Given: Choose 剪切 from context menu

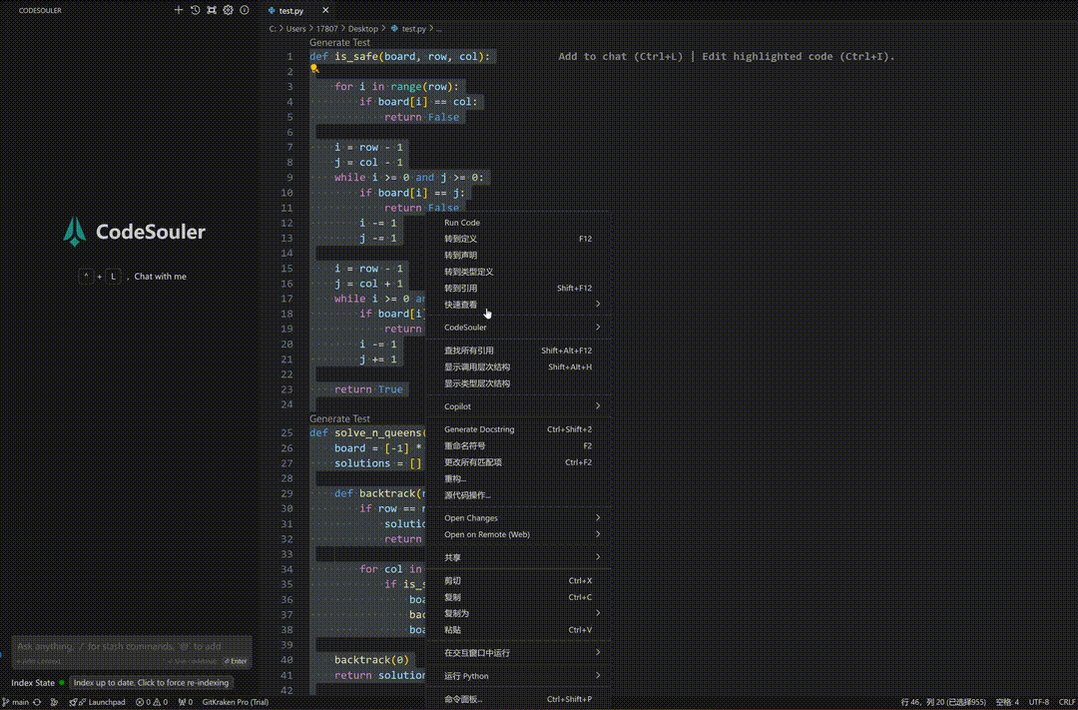Looking at the screenshot, I should 519,581.
